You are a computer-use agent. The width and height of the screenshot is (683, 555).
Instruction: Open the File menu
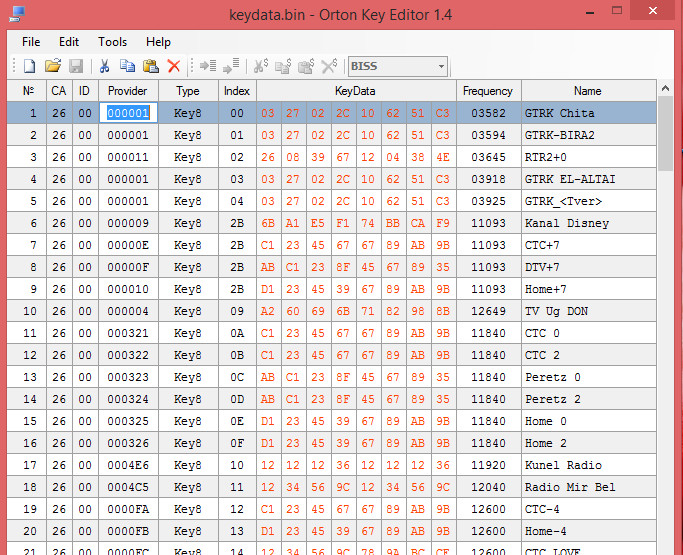click(31, 42)
